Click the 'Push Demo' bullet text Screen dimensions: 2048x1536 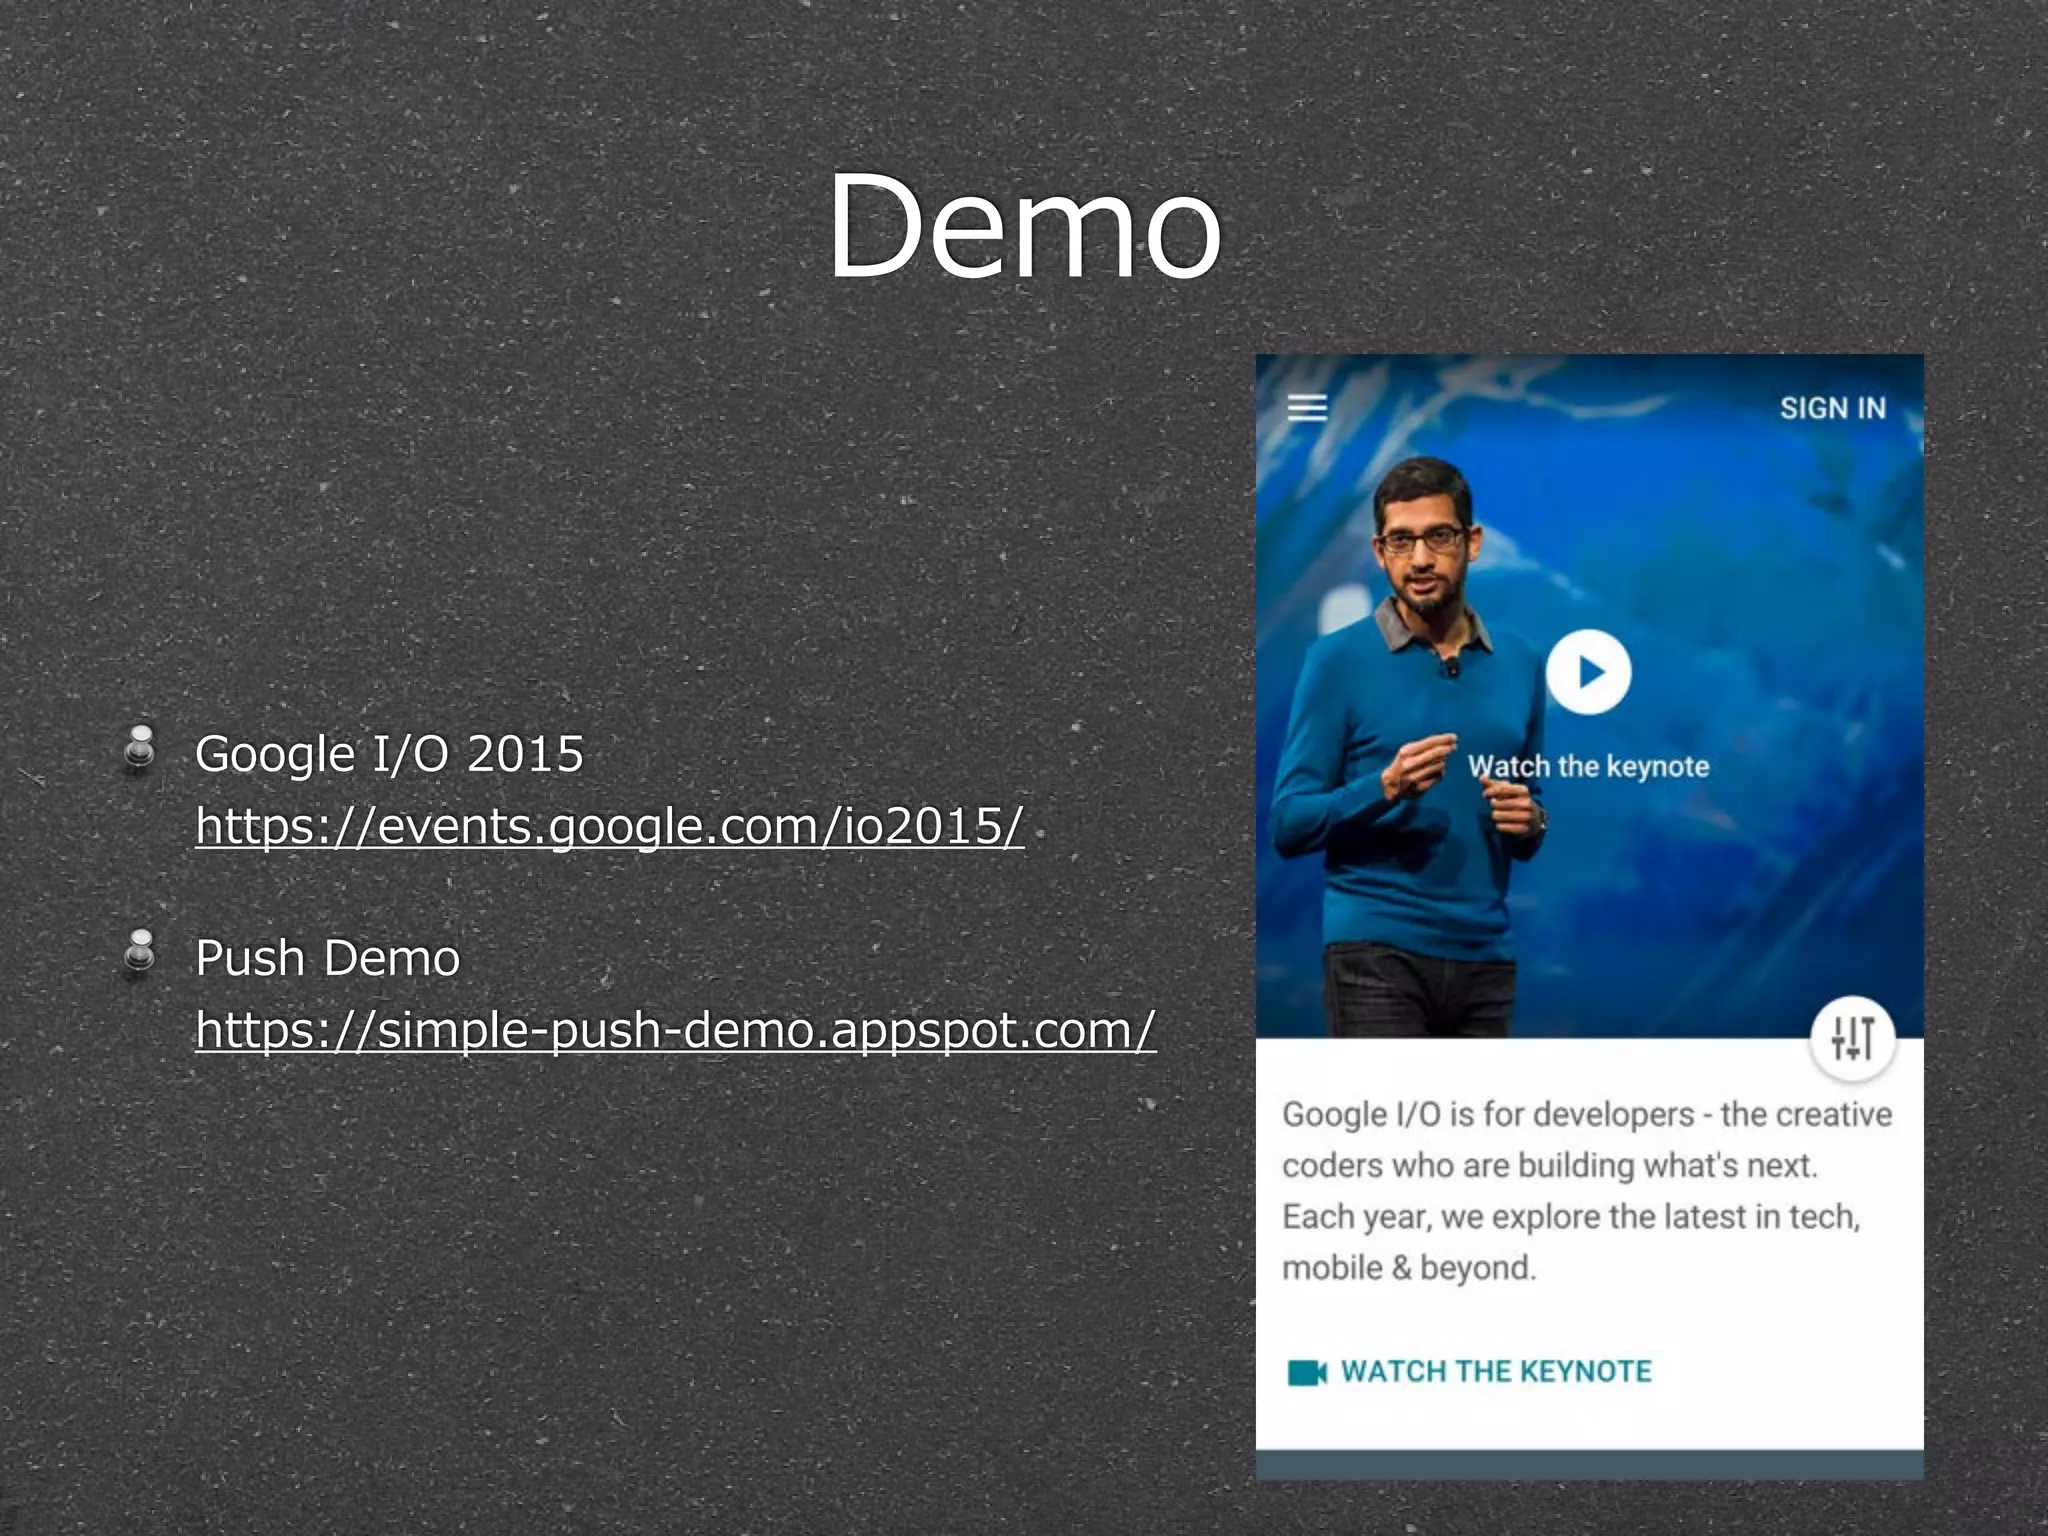328,958
